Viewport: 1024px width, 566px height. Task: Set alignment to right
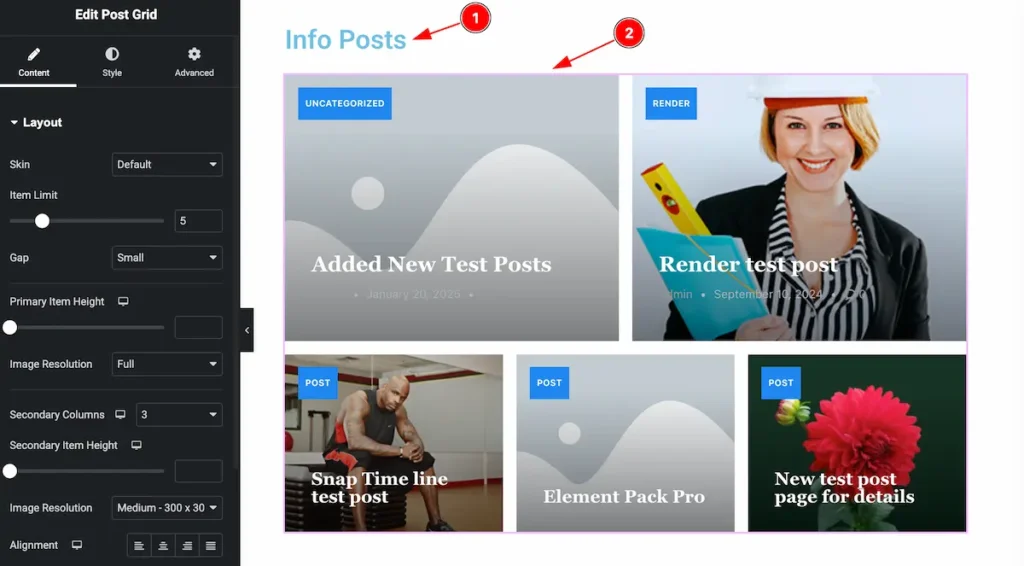pos(187,546)
